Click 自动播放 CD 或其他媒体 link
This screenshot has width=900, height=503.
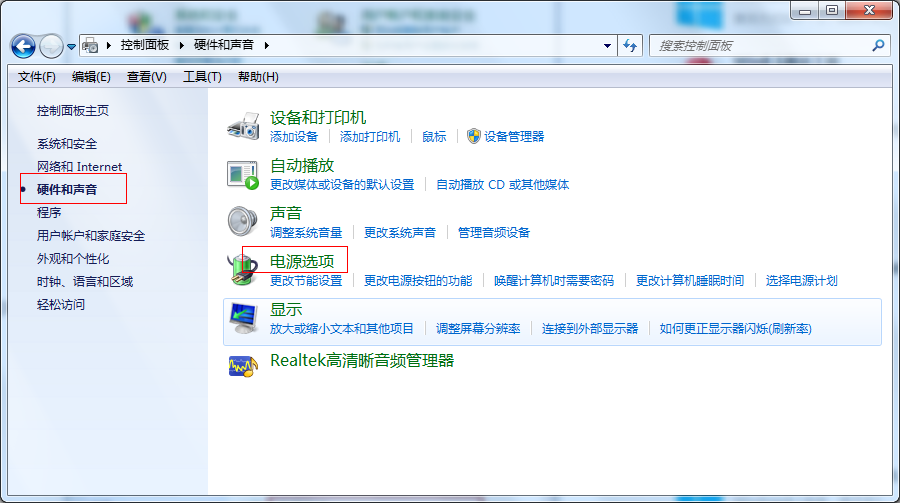[503, 184]
